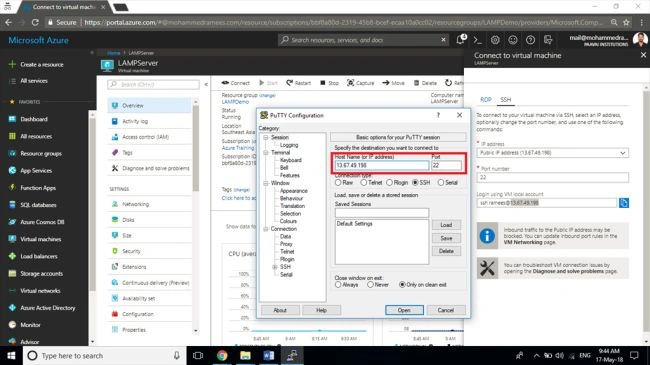650x365 pixels.
Task: Open Networking in VM menu
Action: tap(150, 204)
